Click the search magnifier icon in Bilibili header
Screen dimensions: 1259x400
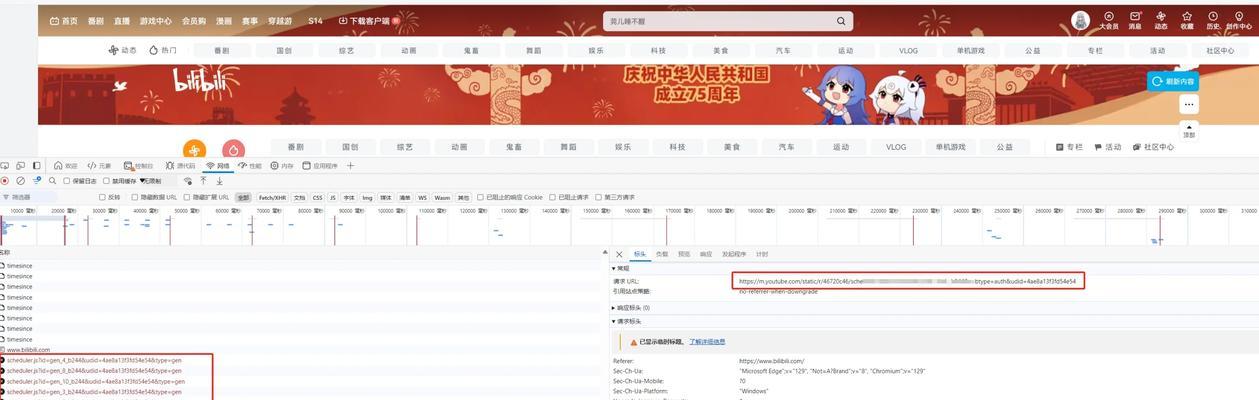[841, 20]
